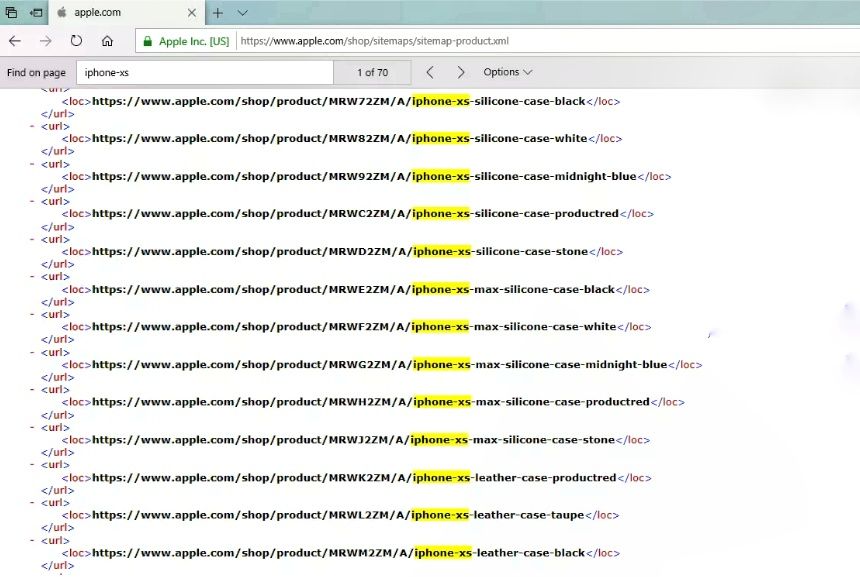Click the MRWG2ZM max-silicone-case-midnight-blue URL text
Viewport: 860px width, 577px height.
click(x=380, y=365)
